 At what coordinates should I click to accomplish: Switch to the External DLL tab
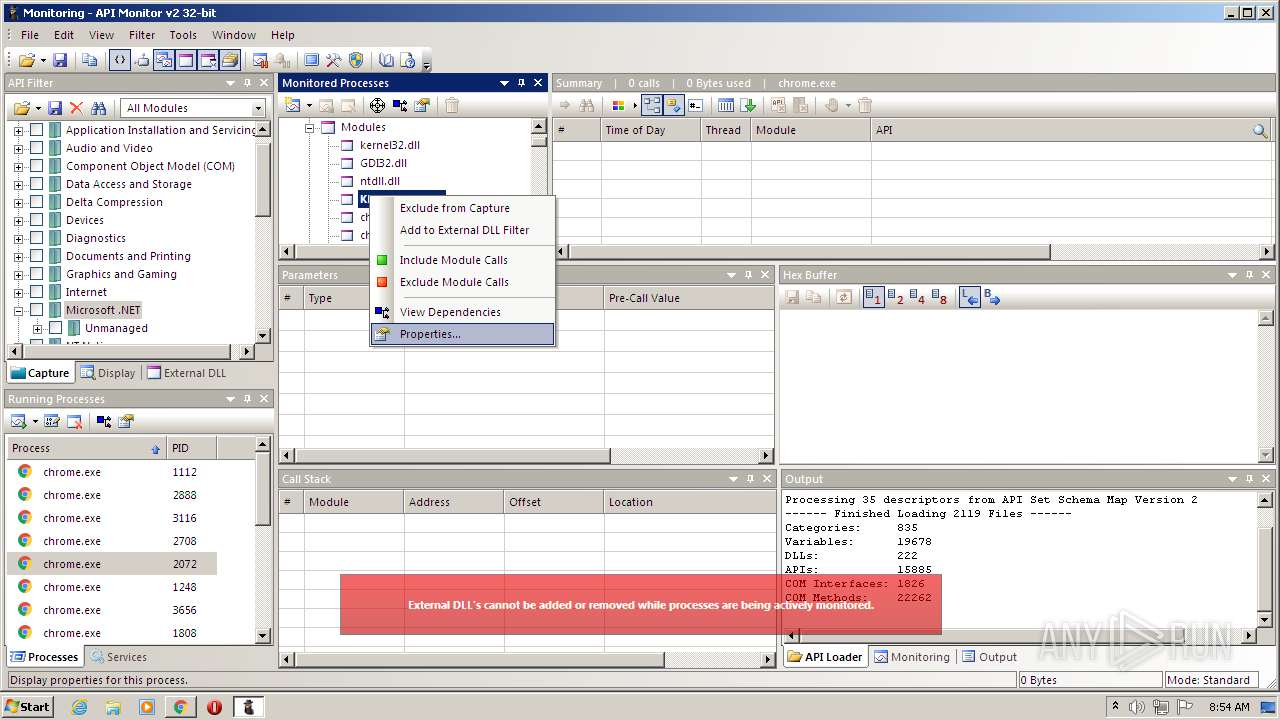187,373
